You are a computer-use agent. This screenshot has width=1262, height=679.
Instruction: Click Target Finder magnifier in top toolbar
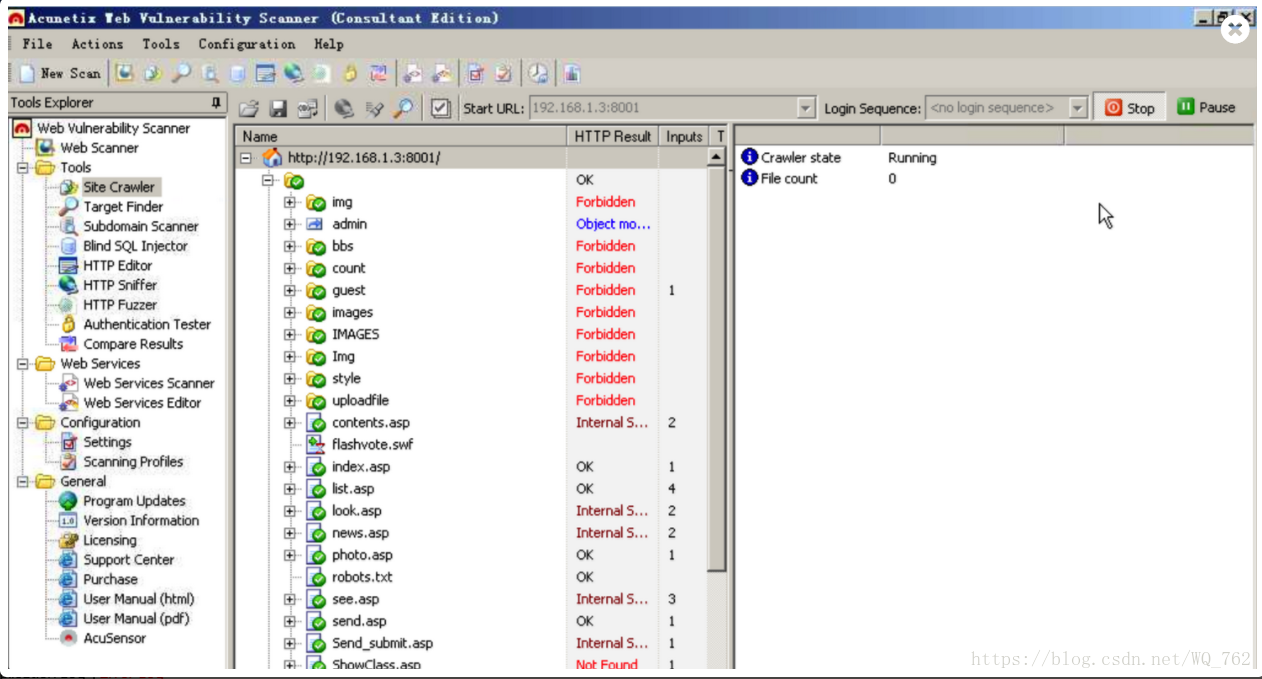click(x=181, y=73)
